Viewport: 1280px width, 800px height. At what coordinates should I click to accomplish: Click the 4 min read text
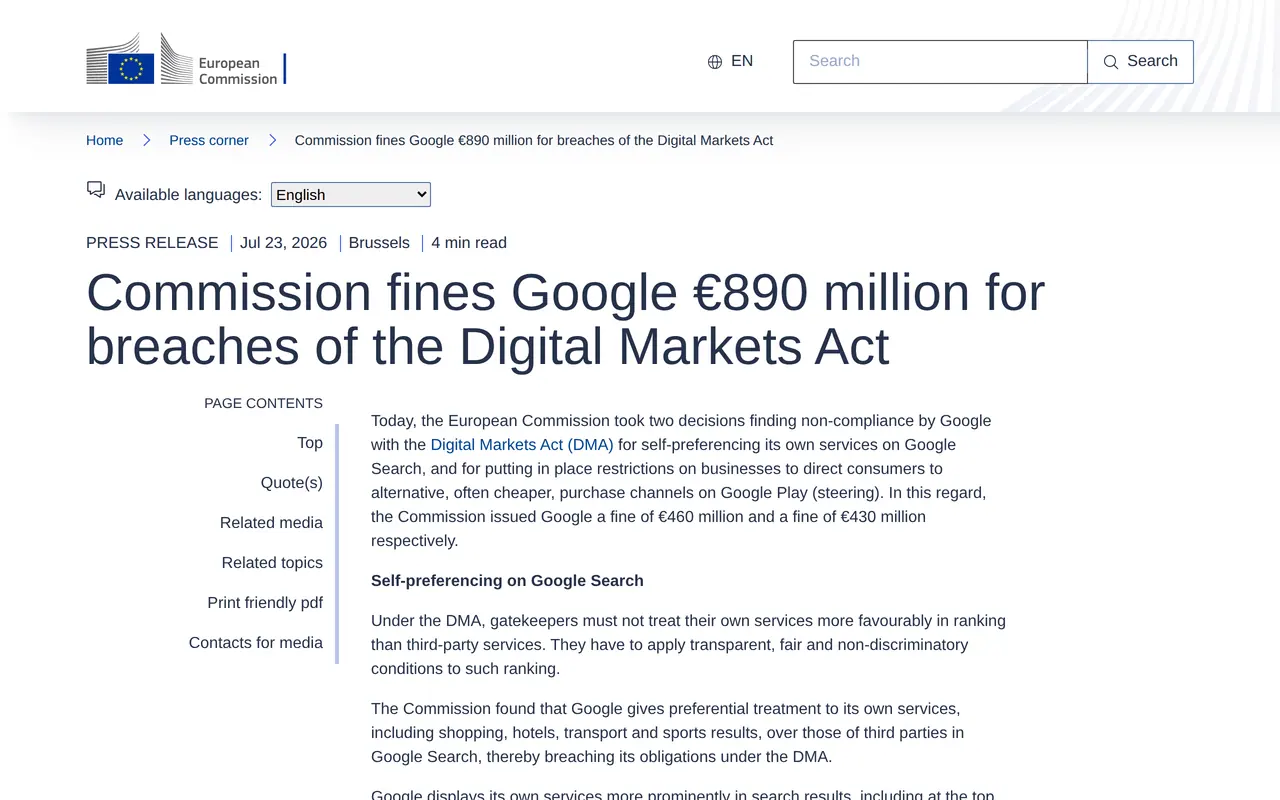pos(469,243)
